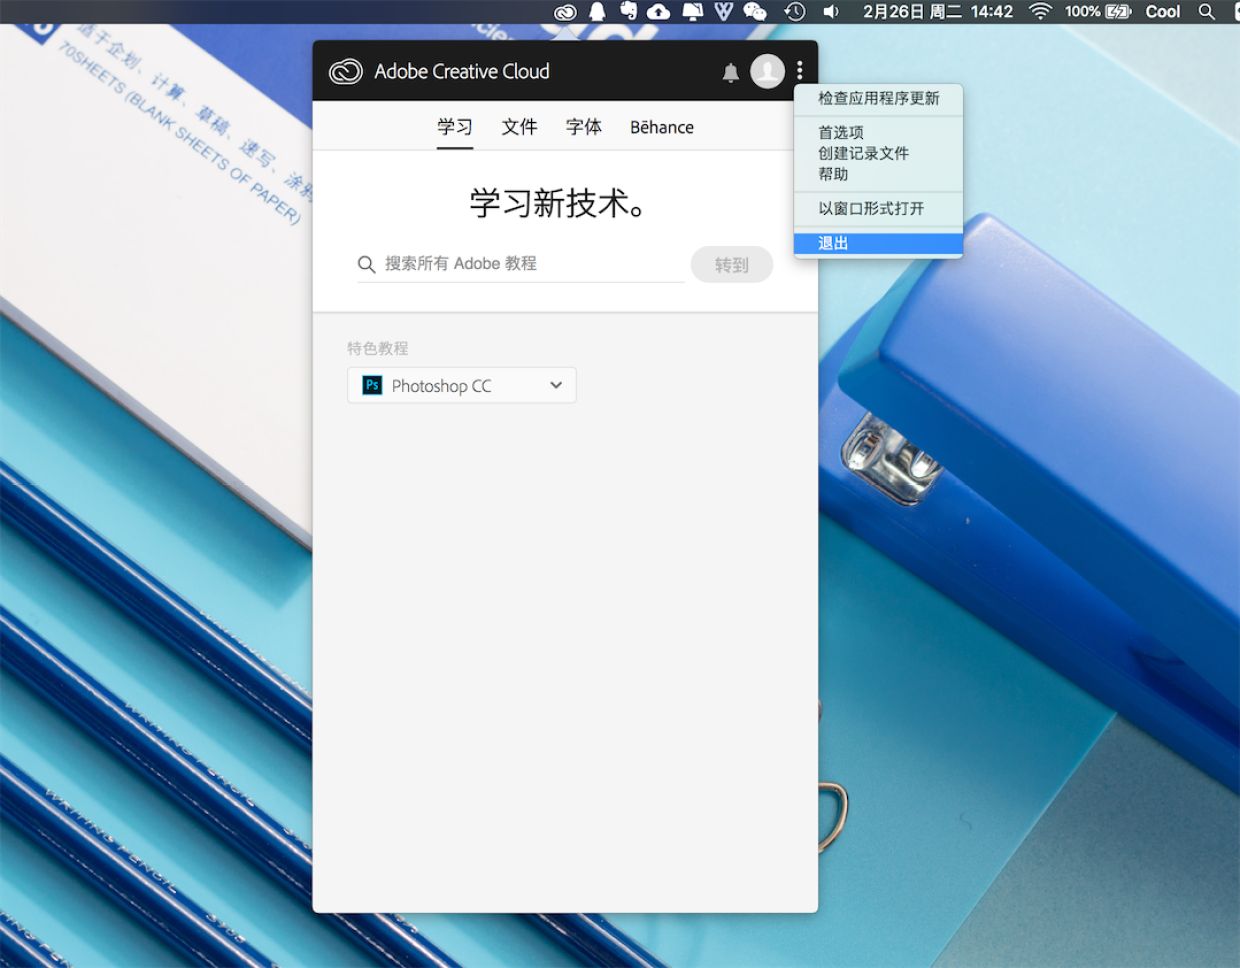Click the Adobe Creative Cloud title text
Screen dimensions: 1240x968
coord(462,71)
